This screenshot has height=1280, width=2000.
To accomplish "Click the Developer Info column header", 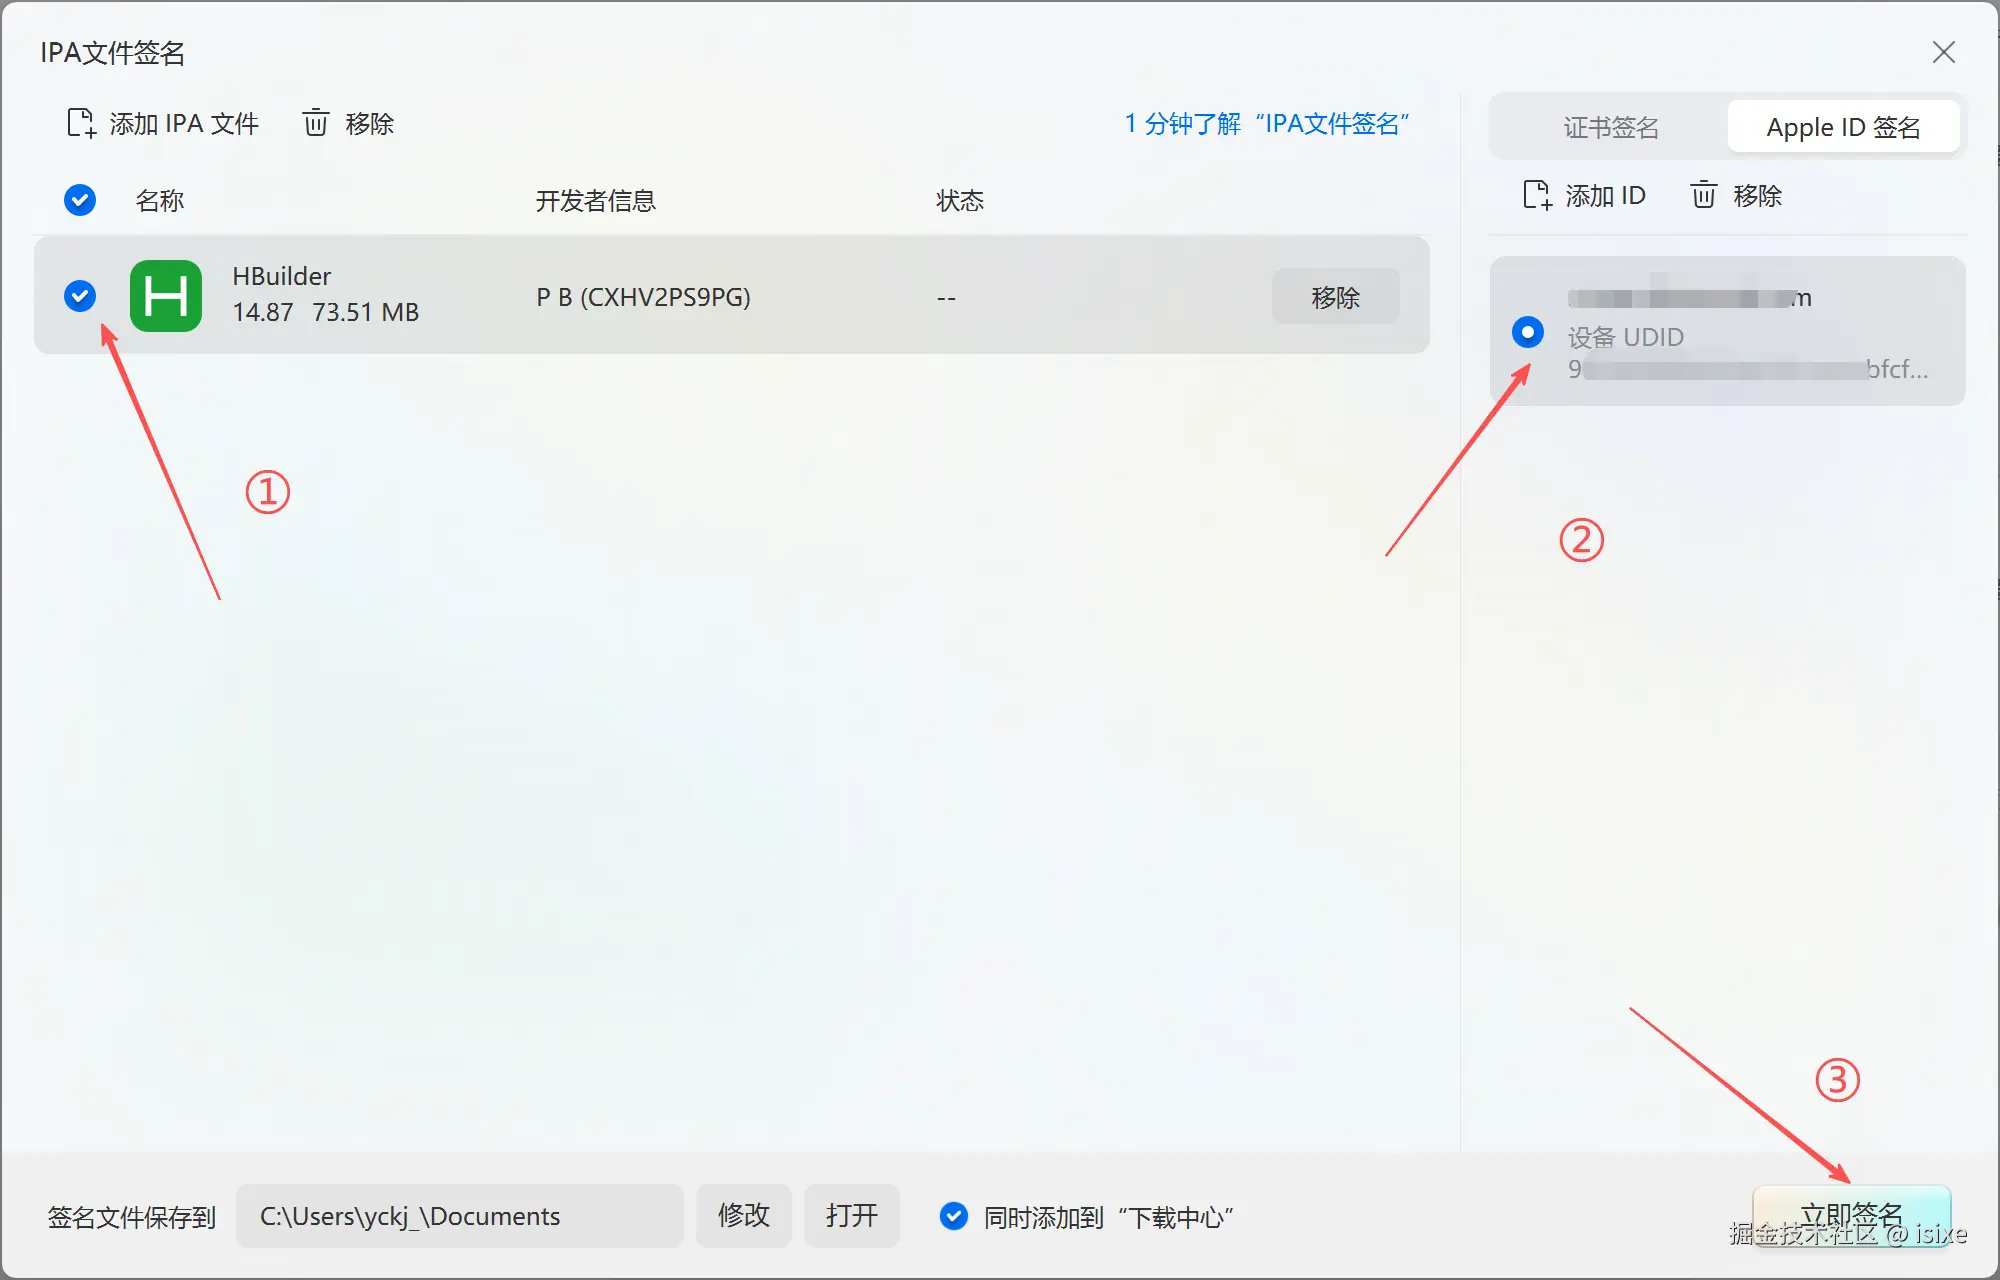I will (595, 201).
